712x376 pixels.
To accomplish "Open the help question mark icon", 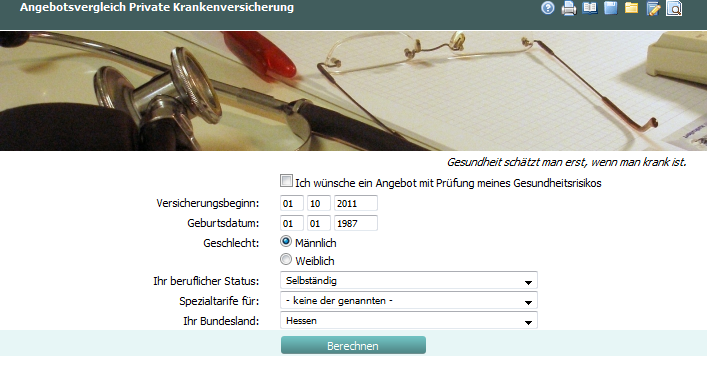I will click(548, 8).
